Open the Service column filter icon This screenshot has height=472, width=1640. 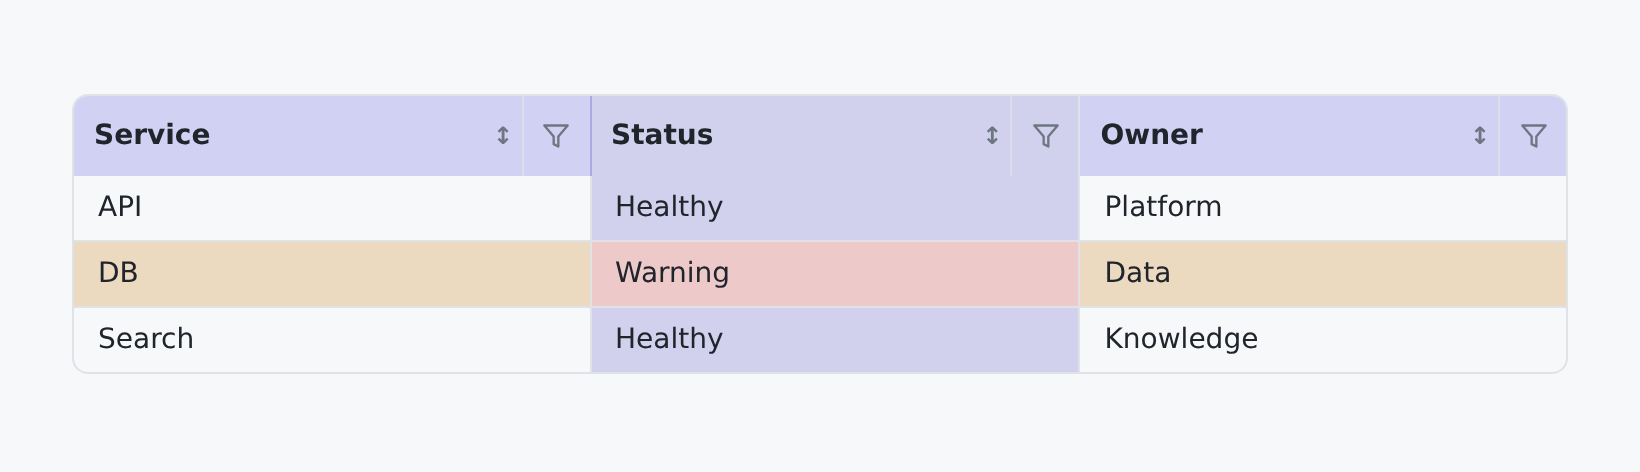tap(556, 136)
